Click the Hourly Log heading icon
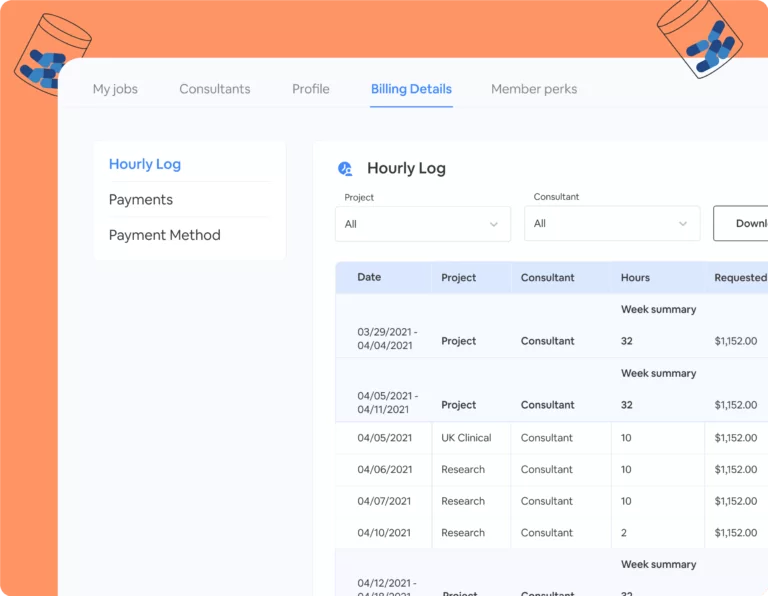768x596 pixels. click(345, 168)
